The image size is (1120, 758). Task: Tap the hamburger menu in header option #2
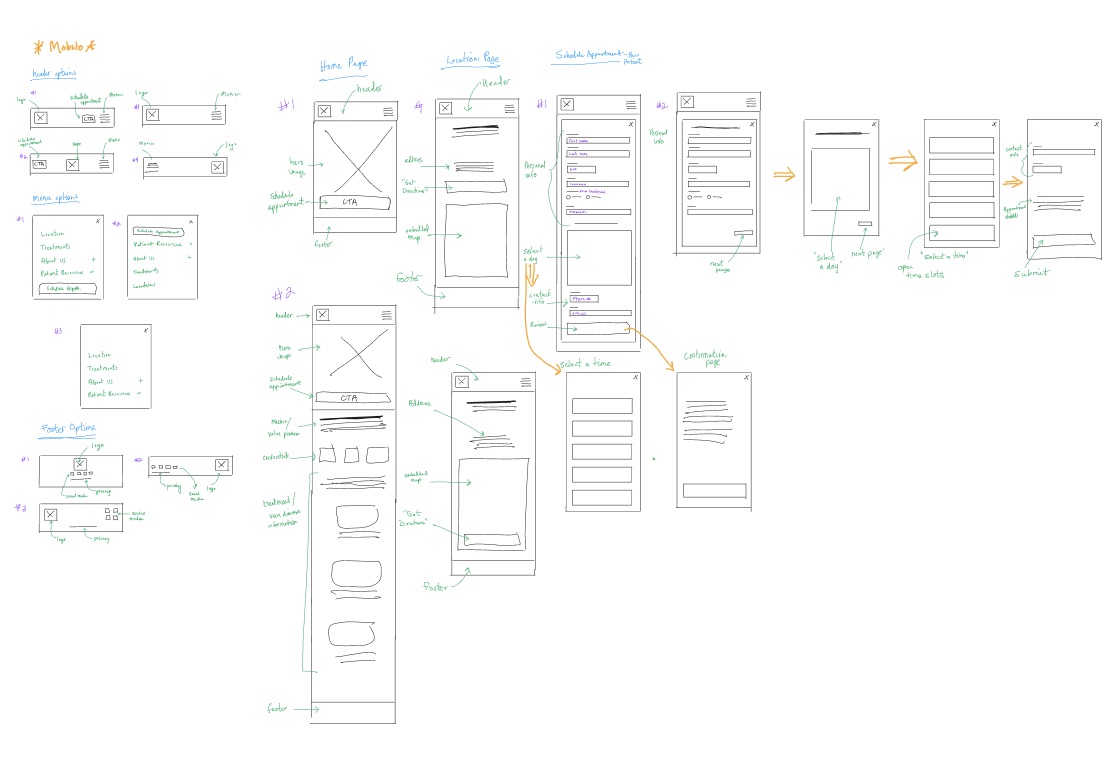pyautogui.click(x=104, y=164)
